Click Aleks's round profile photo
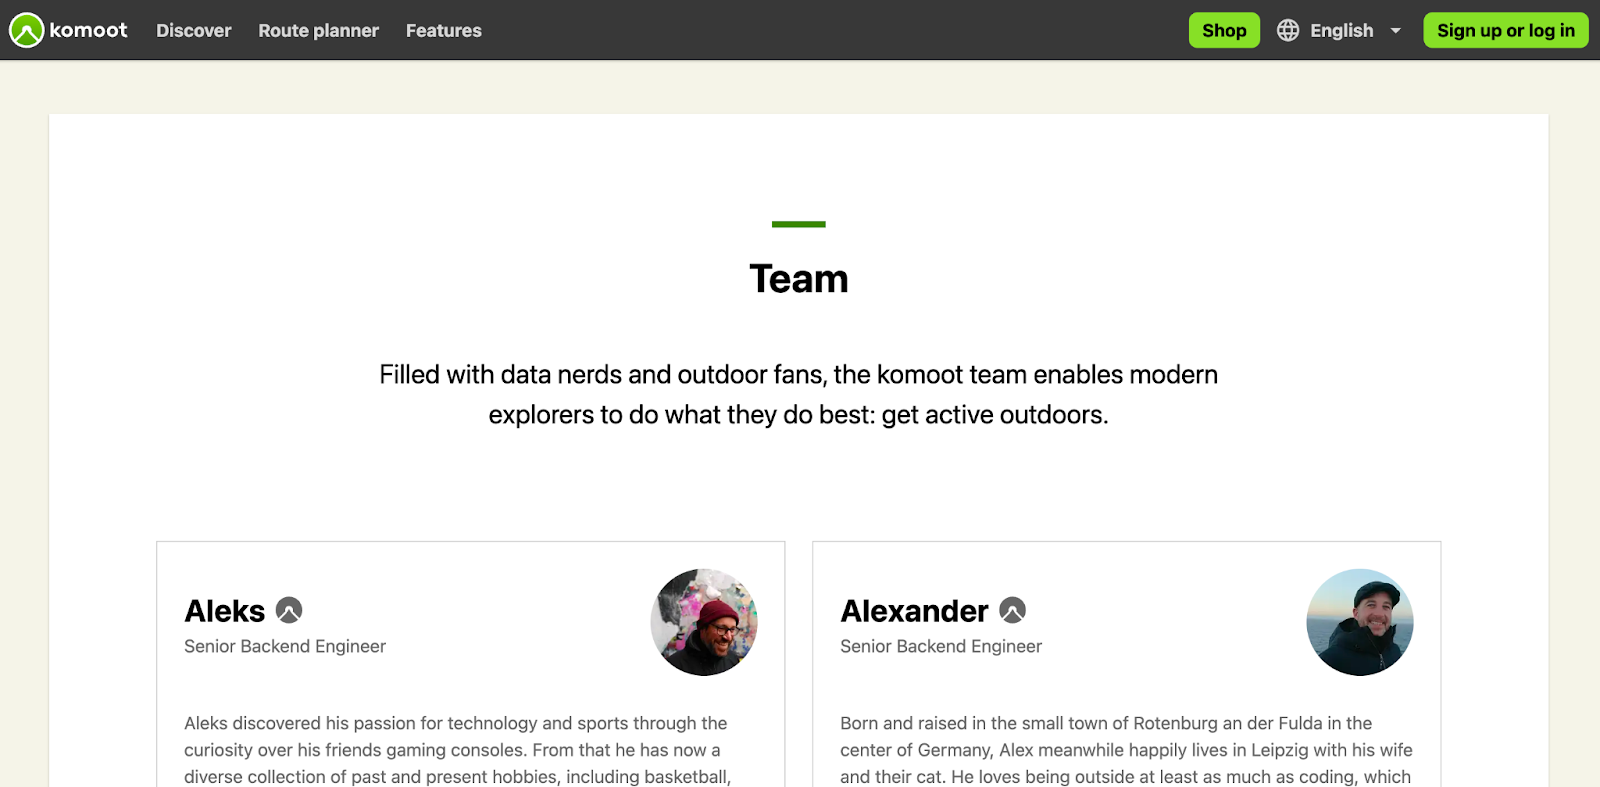This screenshot has height=787, width=1600. (704, 622)
